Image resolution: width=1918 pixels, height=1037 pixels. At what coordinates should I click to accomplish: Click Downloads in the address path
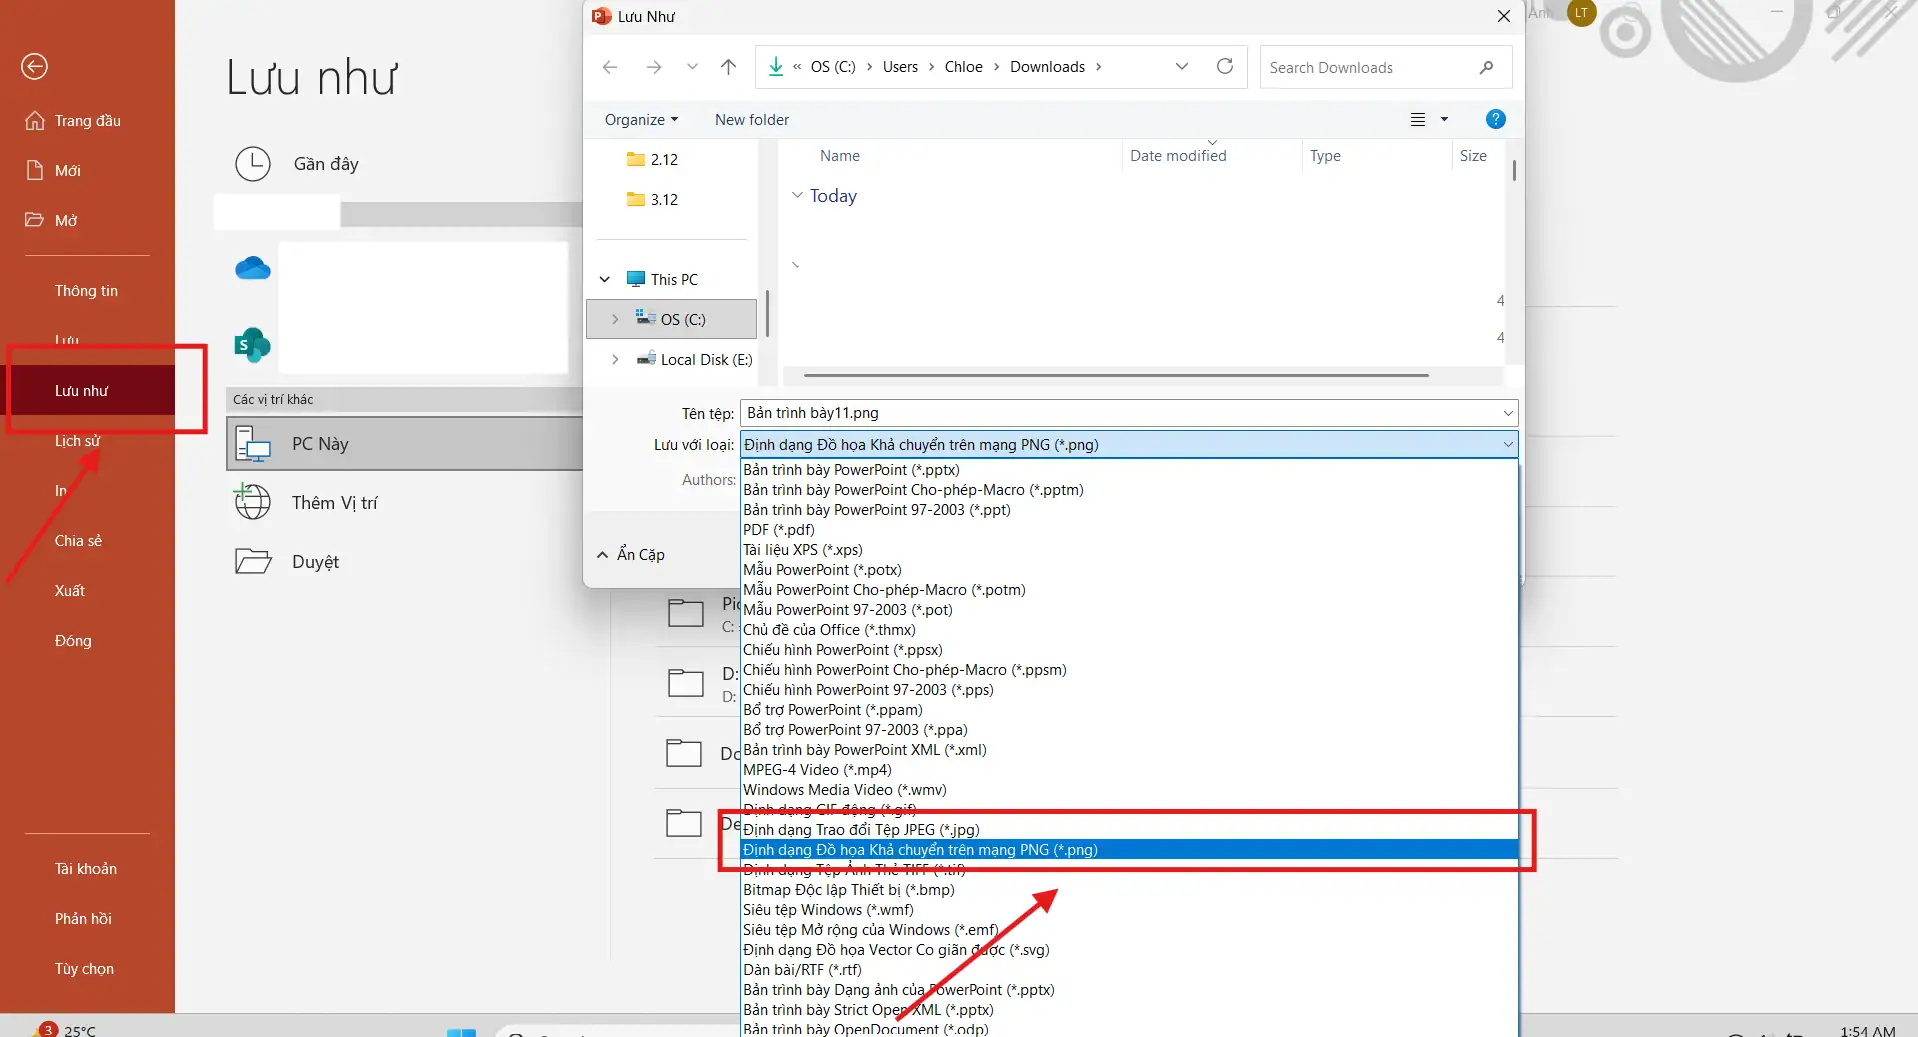(1047, 67)
